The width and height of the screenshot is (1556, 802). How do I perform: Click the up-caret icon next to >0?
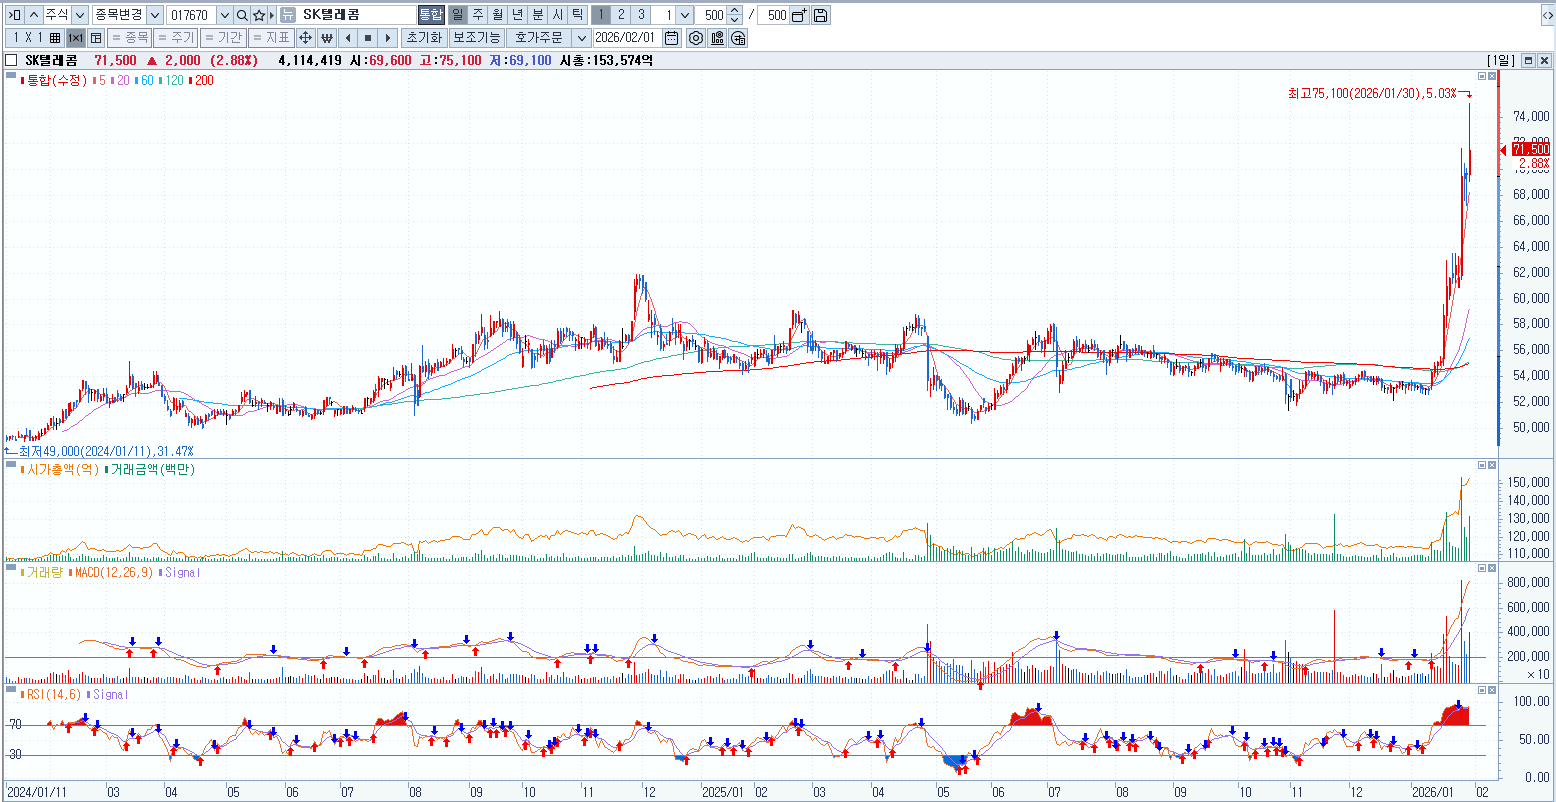coord(33,15)
